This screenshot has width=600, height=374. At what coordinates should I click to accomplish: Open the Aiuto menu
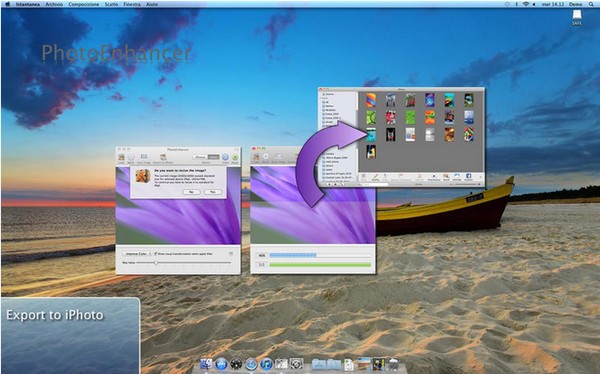coord(152,4)
